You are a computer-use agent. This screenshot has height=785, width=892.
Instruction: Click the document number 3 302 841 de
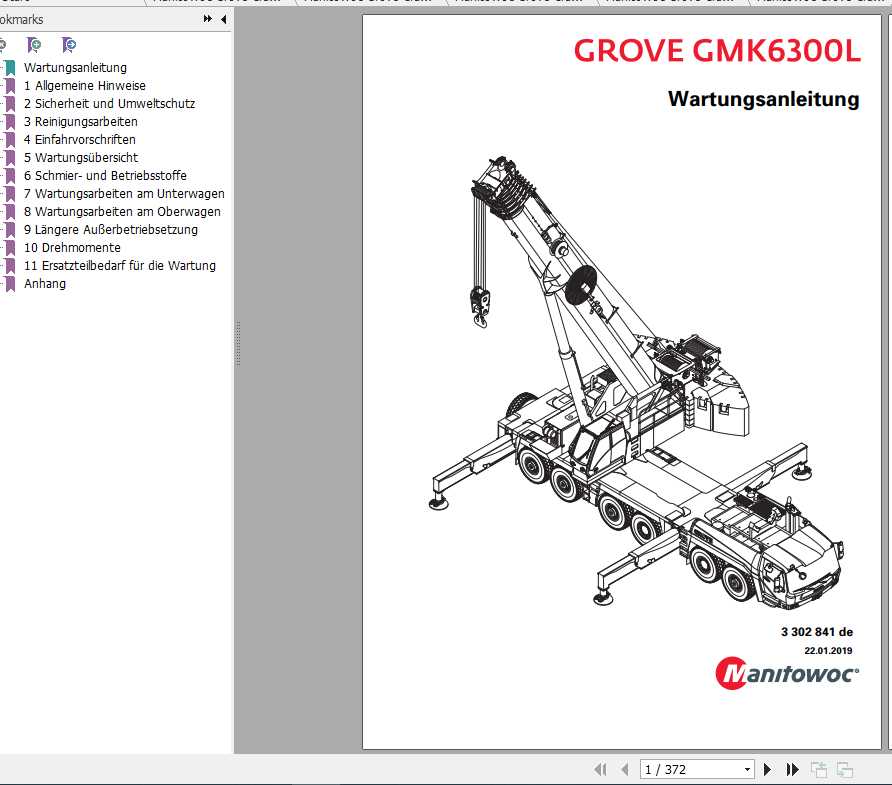tap(817, 631)
